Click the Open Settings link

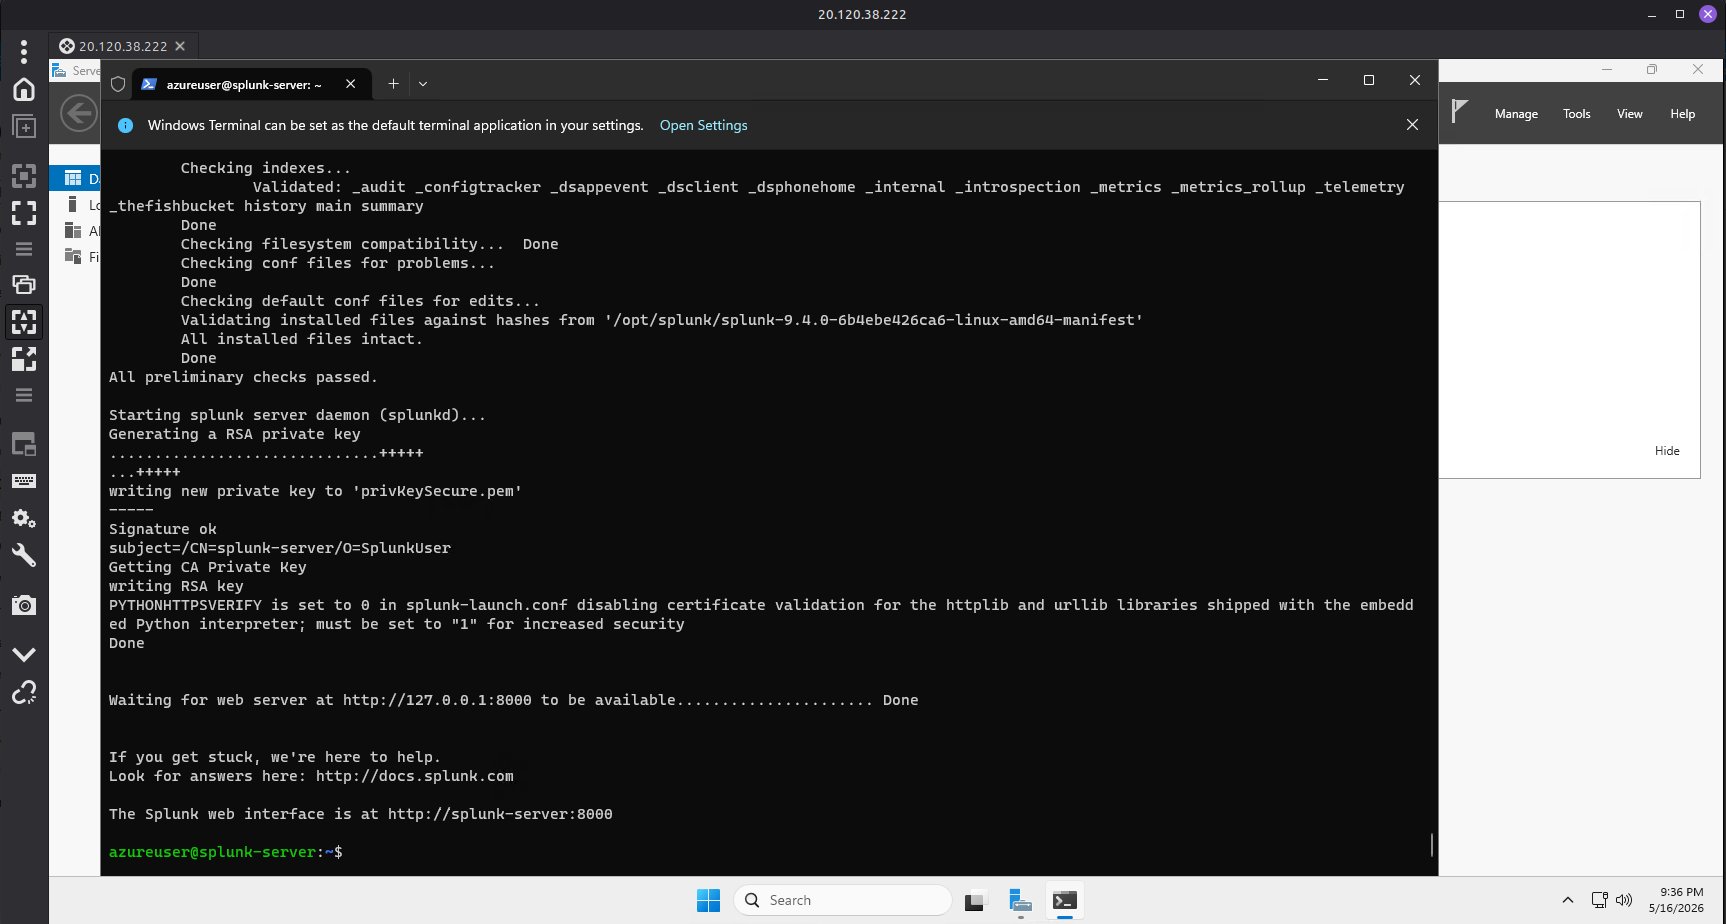click(x=703, y=125)
